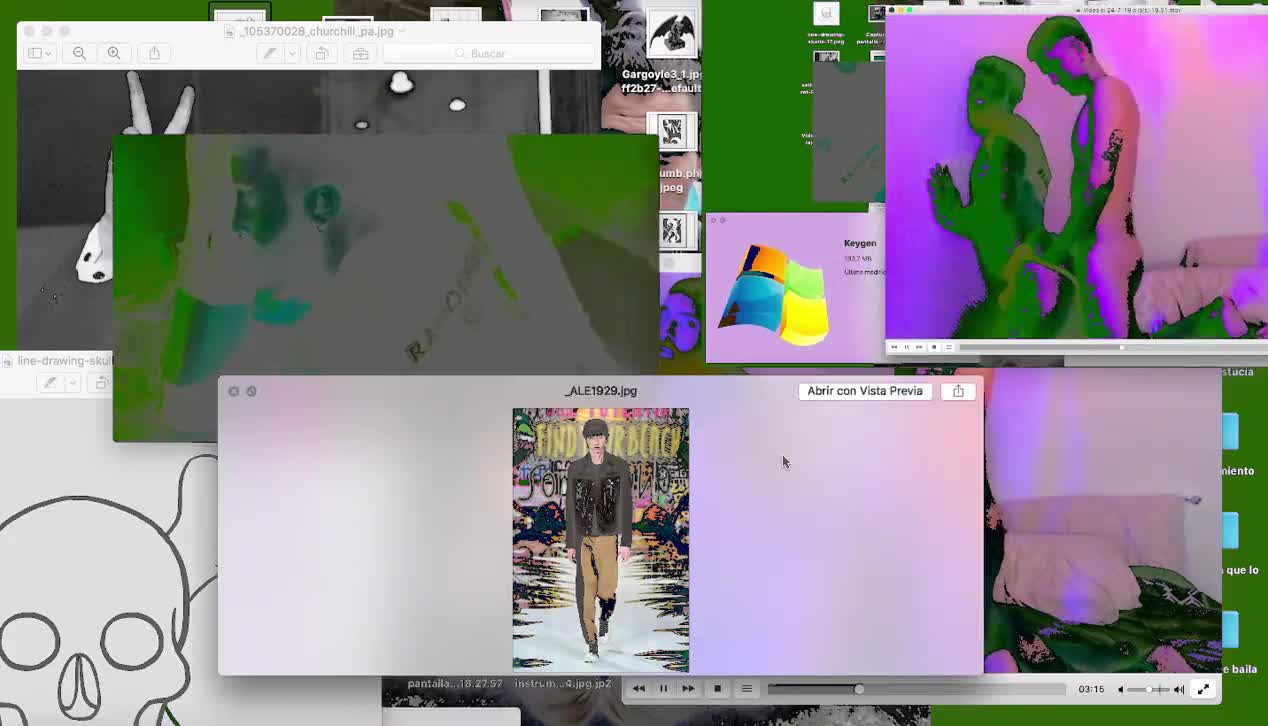Screen dimensions: 1268x726
Task: Click Abrir con Vista Previa button
Action: [865, 391]
